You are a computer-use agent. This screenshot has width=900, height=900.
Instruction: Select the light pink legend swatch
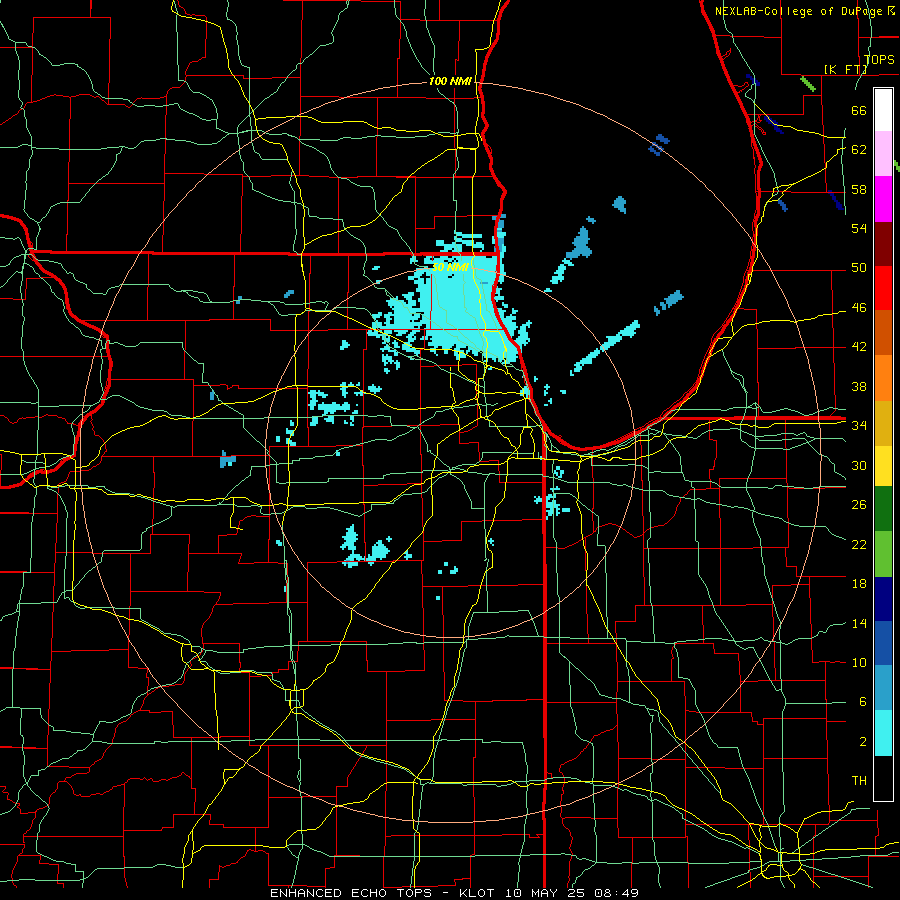pos(883,154)
